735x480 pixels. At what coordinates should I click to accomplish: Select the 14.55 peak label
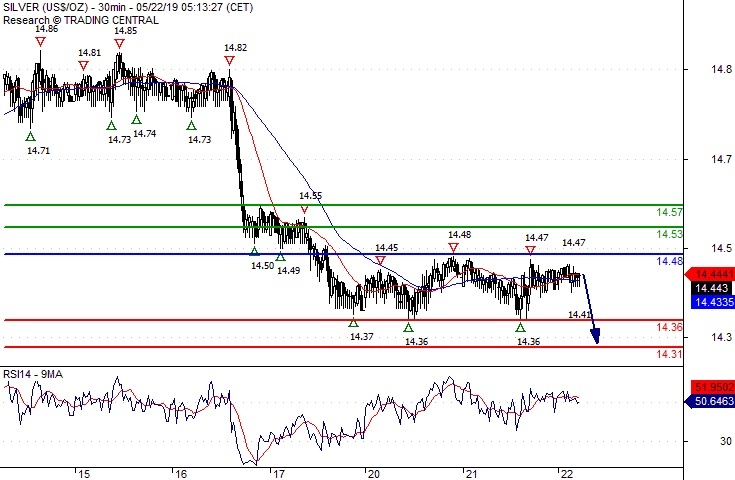311,195
